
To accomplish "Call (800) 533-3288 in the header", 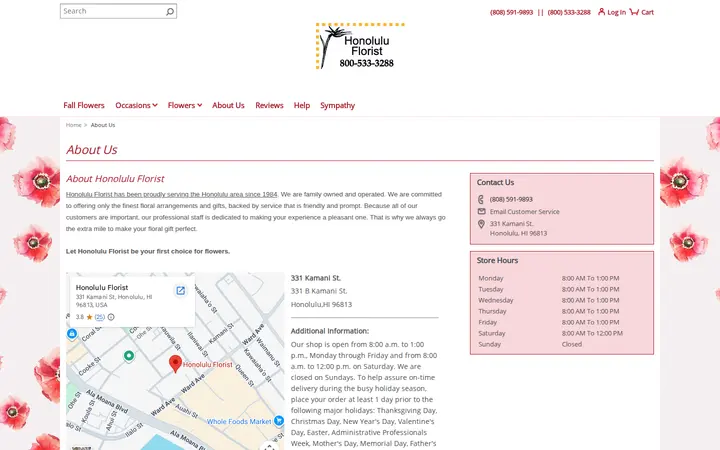I will click(x=569, y=12).
